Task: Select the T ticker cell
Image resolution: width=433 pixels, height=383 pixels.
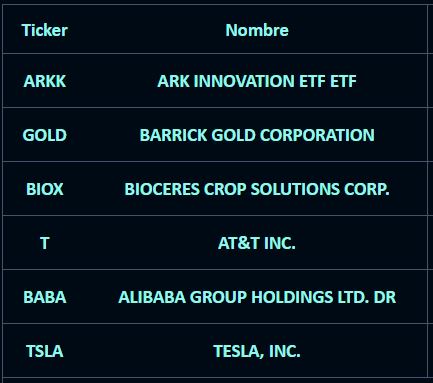Action: tap(45, 243)
